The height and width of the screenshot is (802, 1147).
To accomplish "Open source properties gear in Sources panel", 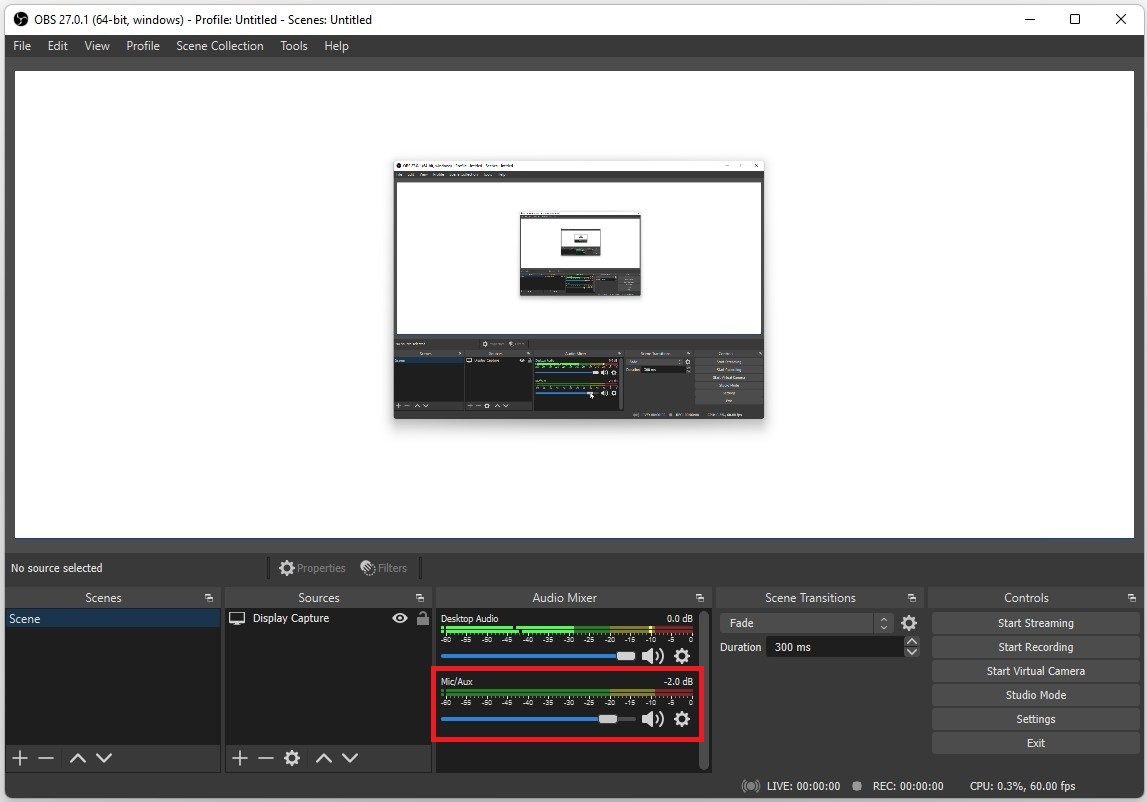I will pos(292,758).
